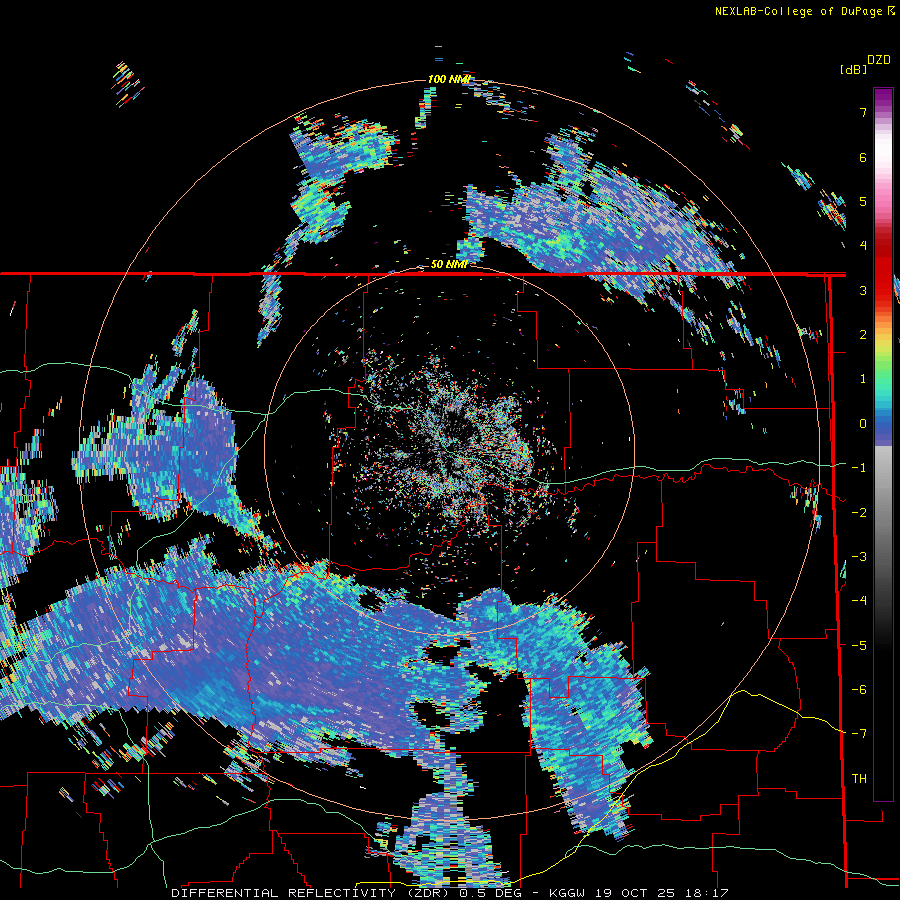Click the 4 value on the scale
This screenshot has width=900, height=900.
[x=863, y=246]
